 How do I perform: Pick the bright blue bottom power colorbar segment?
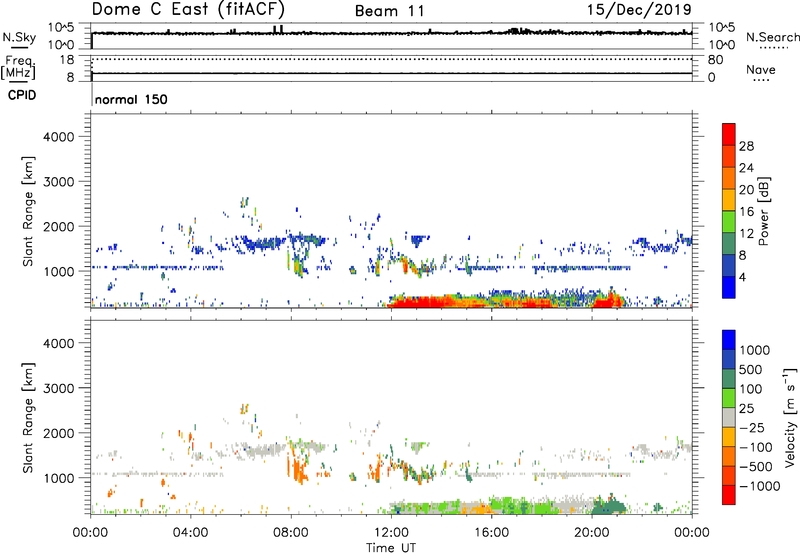tap(729, 287)
